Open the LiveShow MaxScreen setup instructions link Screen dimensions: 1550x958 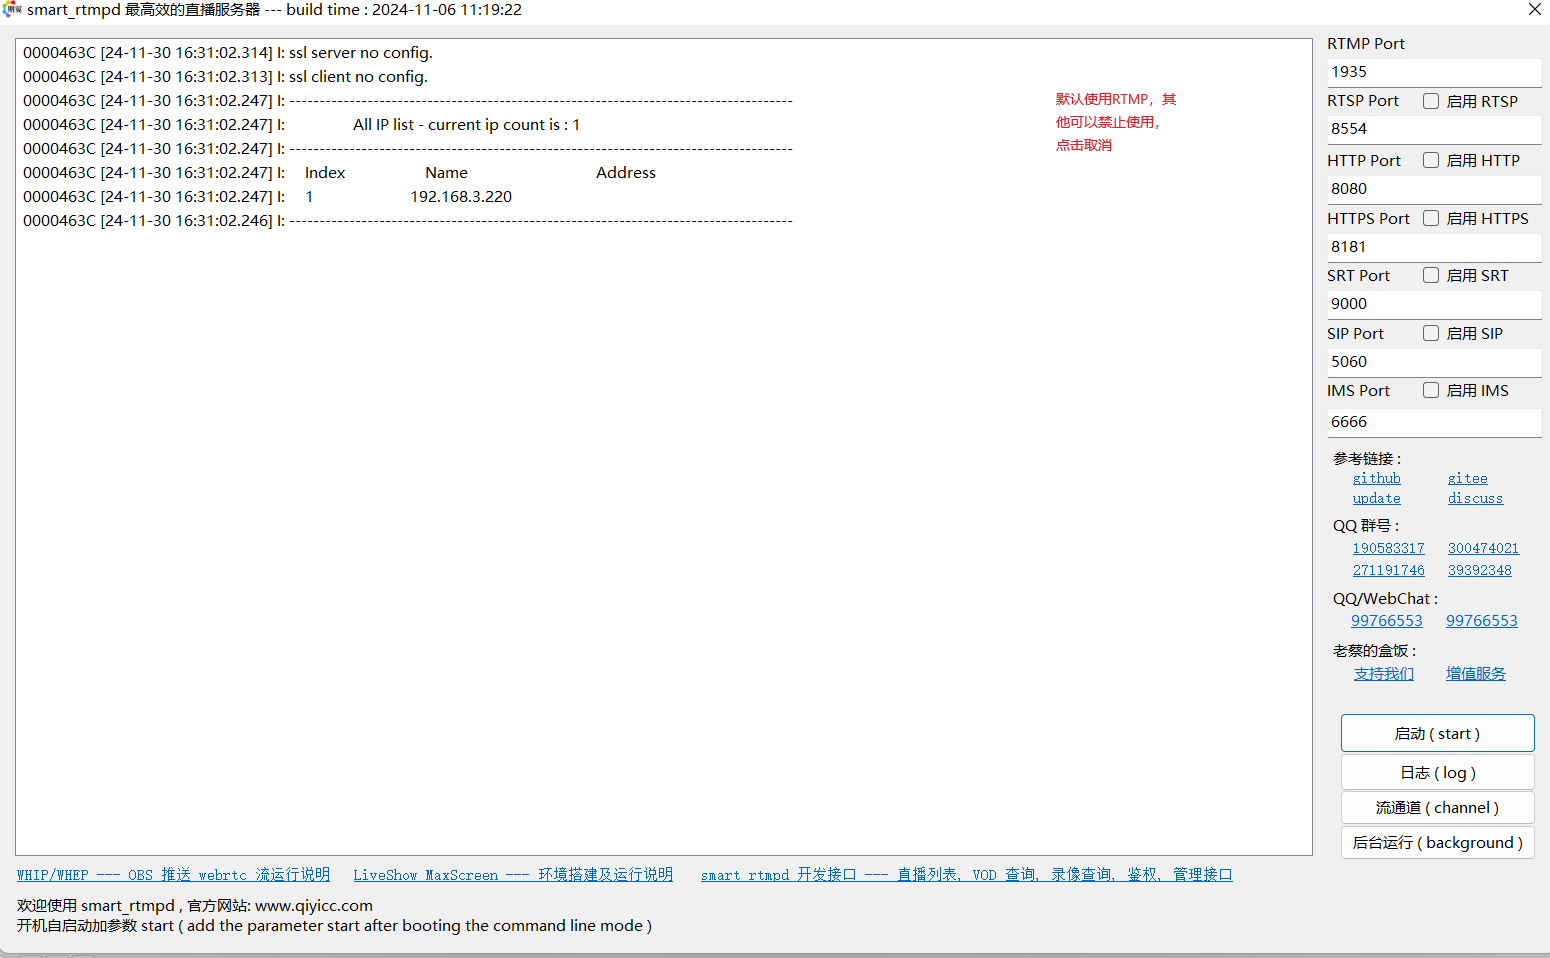(x=513, y=875)
